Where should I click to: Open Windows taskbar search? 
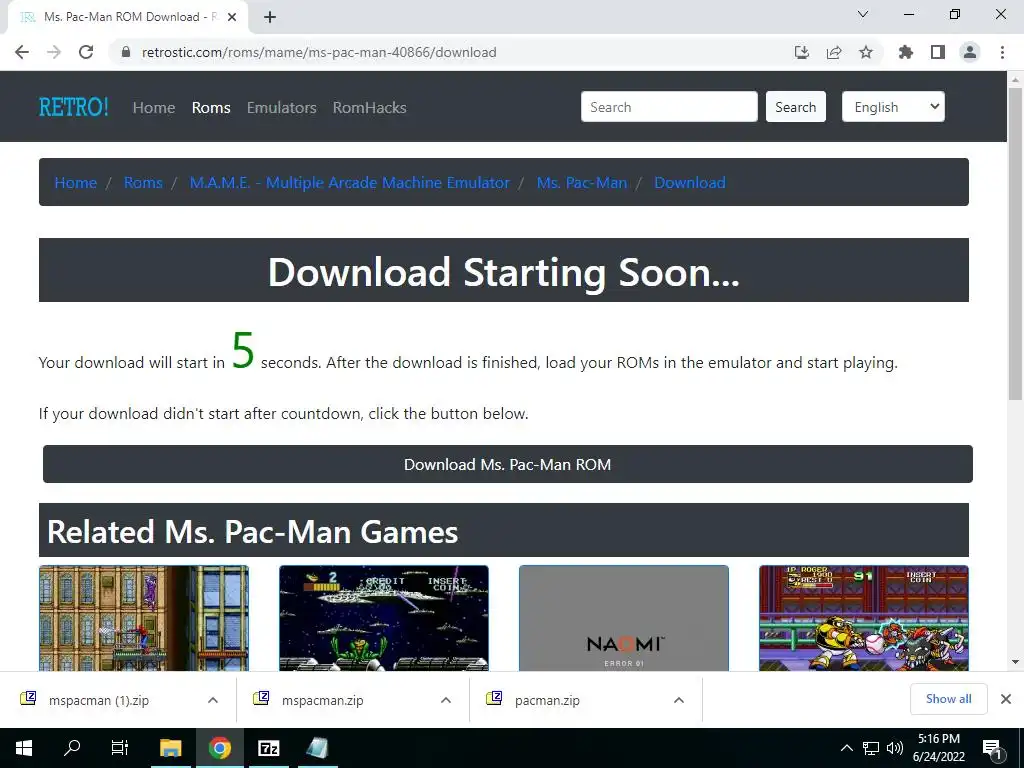click(72, 748)
